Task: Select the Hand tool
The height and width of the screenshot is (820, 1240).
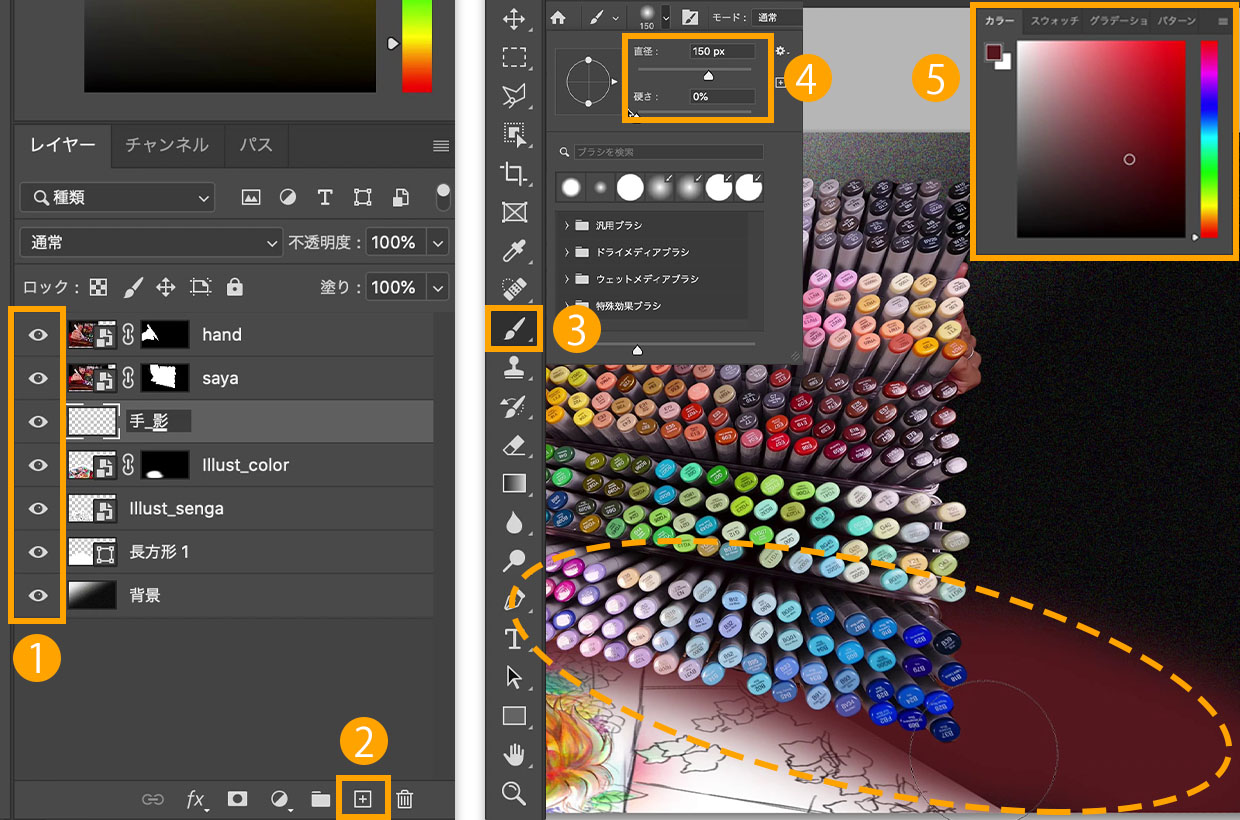Action: coord(514,754)
